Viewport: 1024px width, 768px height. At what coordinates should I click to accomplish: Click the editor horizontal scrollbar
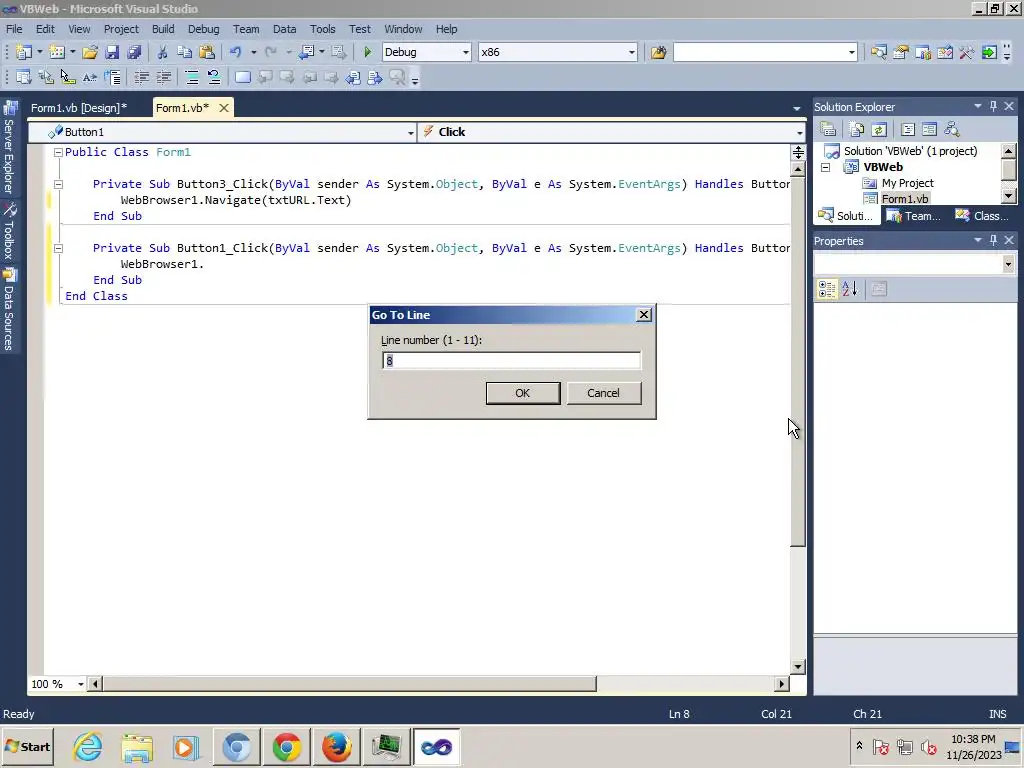click(349, 684)
